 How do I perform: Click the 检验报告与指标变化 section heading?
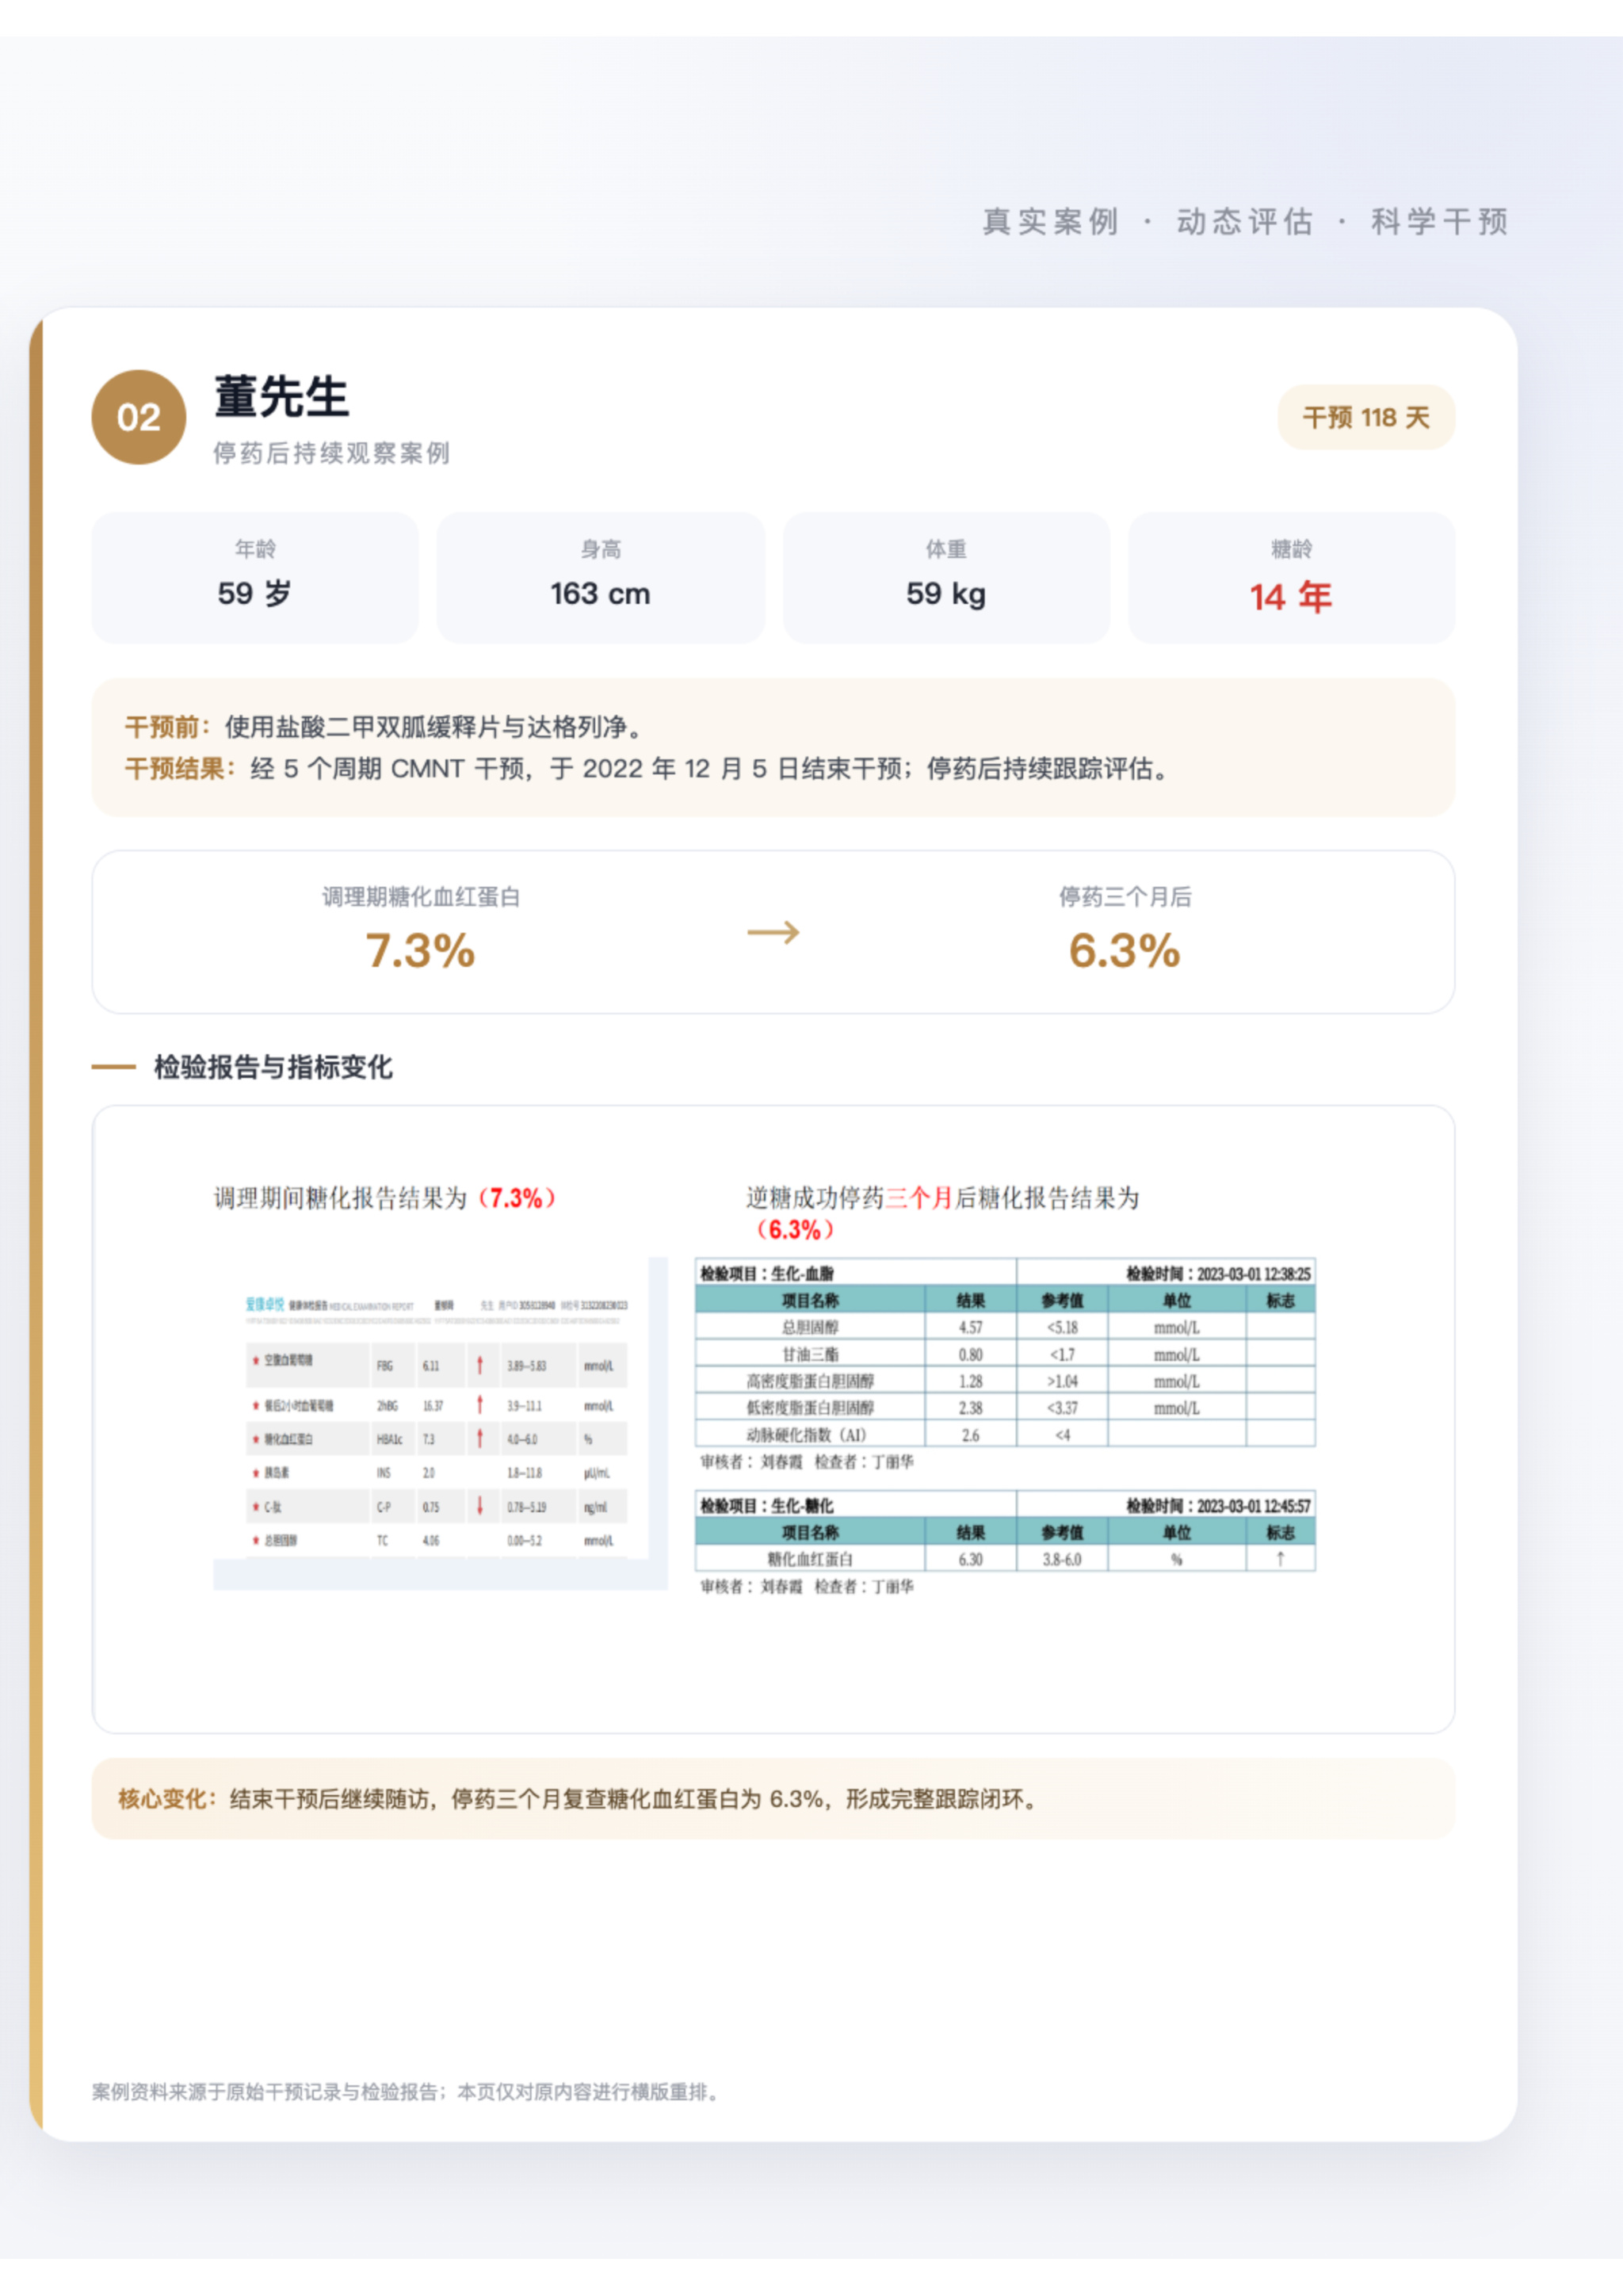(x=273, y=1067)
